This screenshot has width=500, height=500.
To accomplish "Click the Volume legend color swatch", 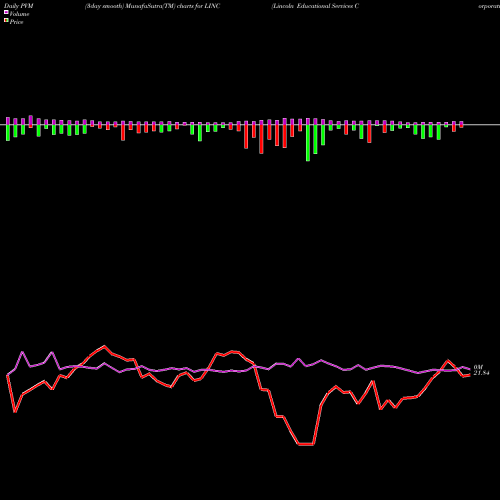I will point(6,13).
